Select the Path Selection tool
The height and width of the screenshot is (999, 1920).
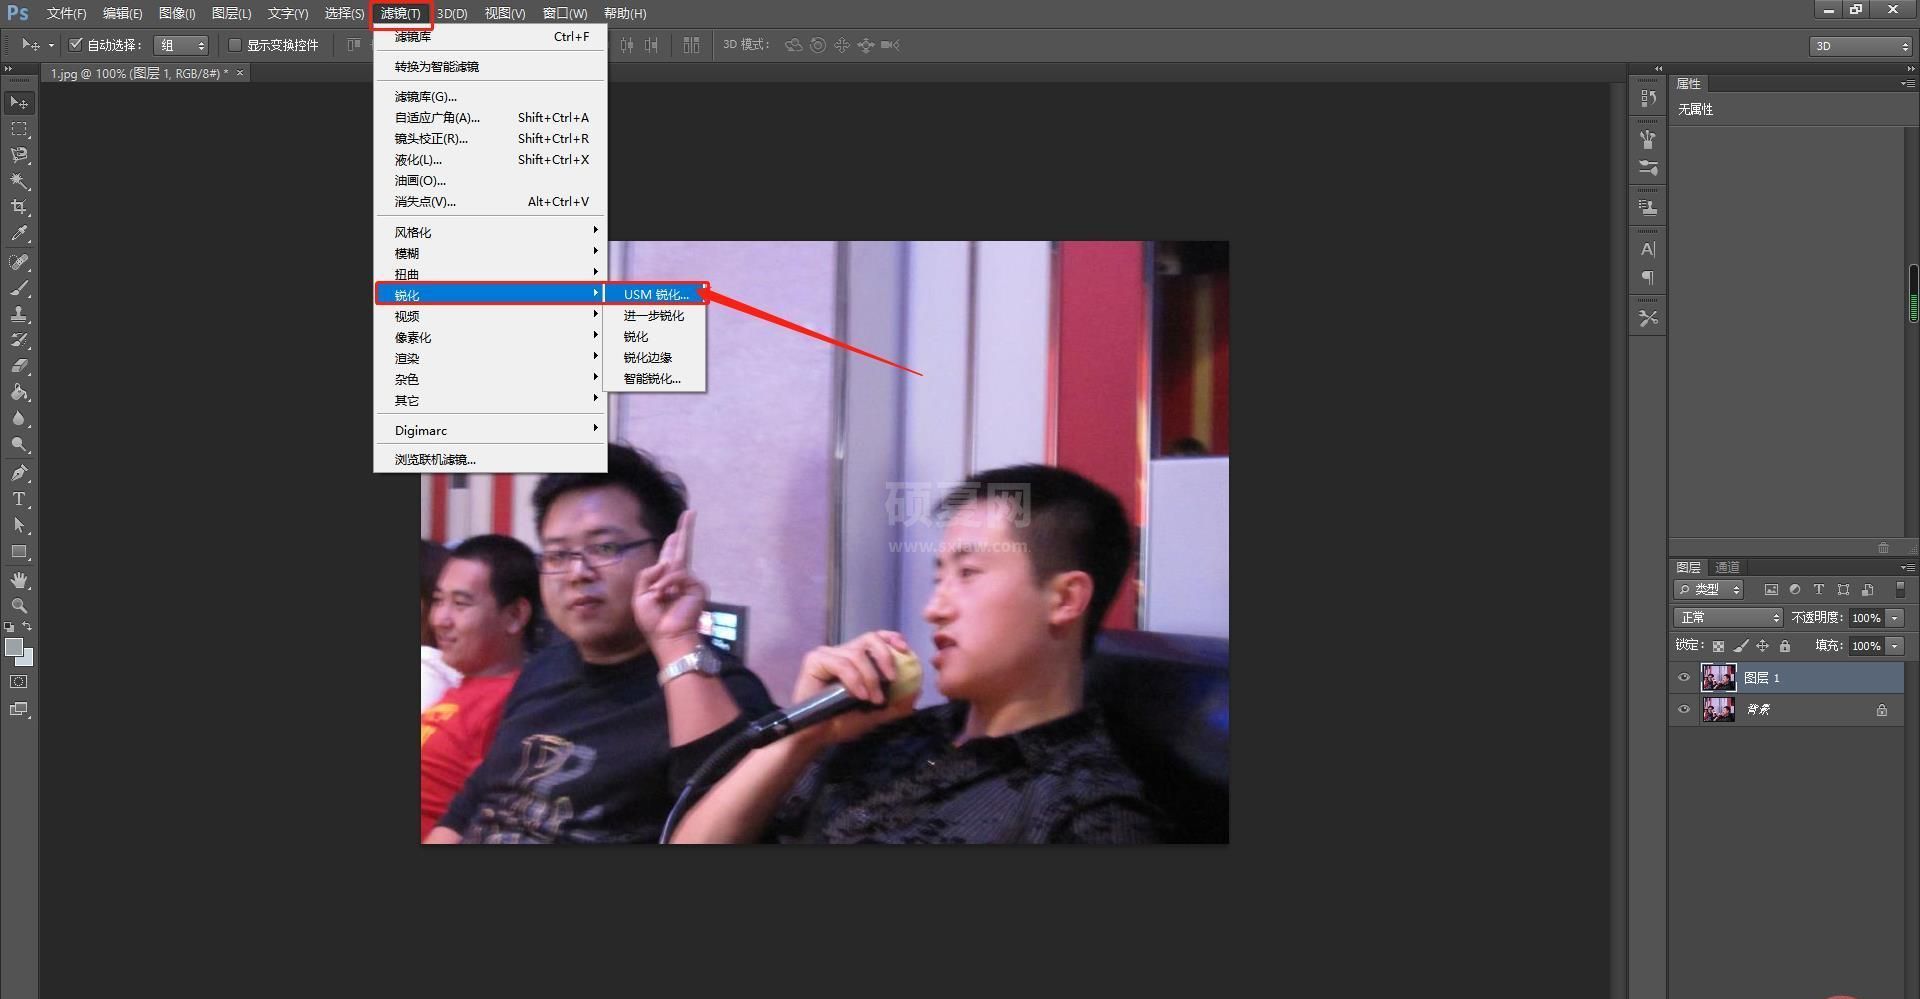[x=19, y=525]
